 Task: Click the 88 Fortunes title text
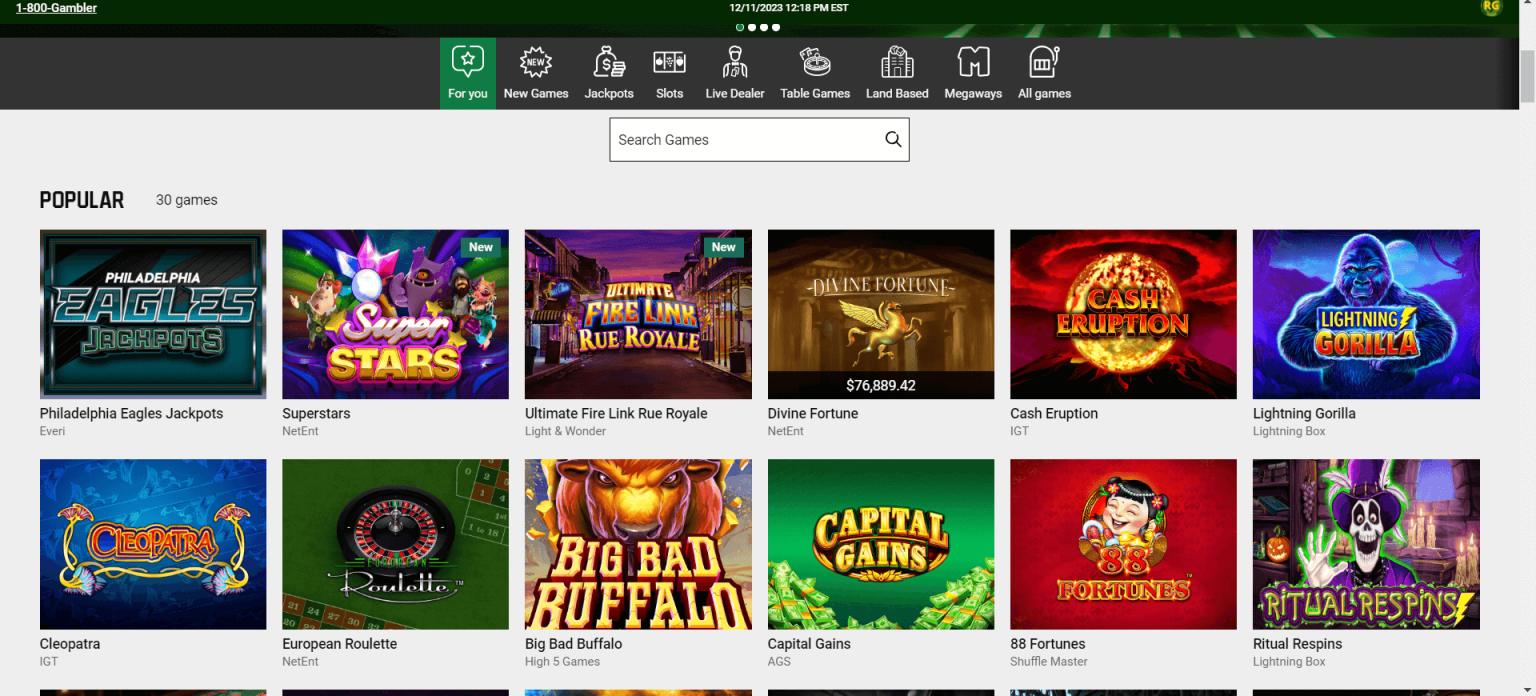click(x=1047, y=644)
